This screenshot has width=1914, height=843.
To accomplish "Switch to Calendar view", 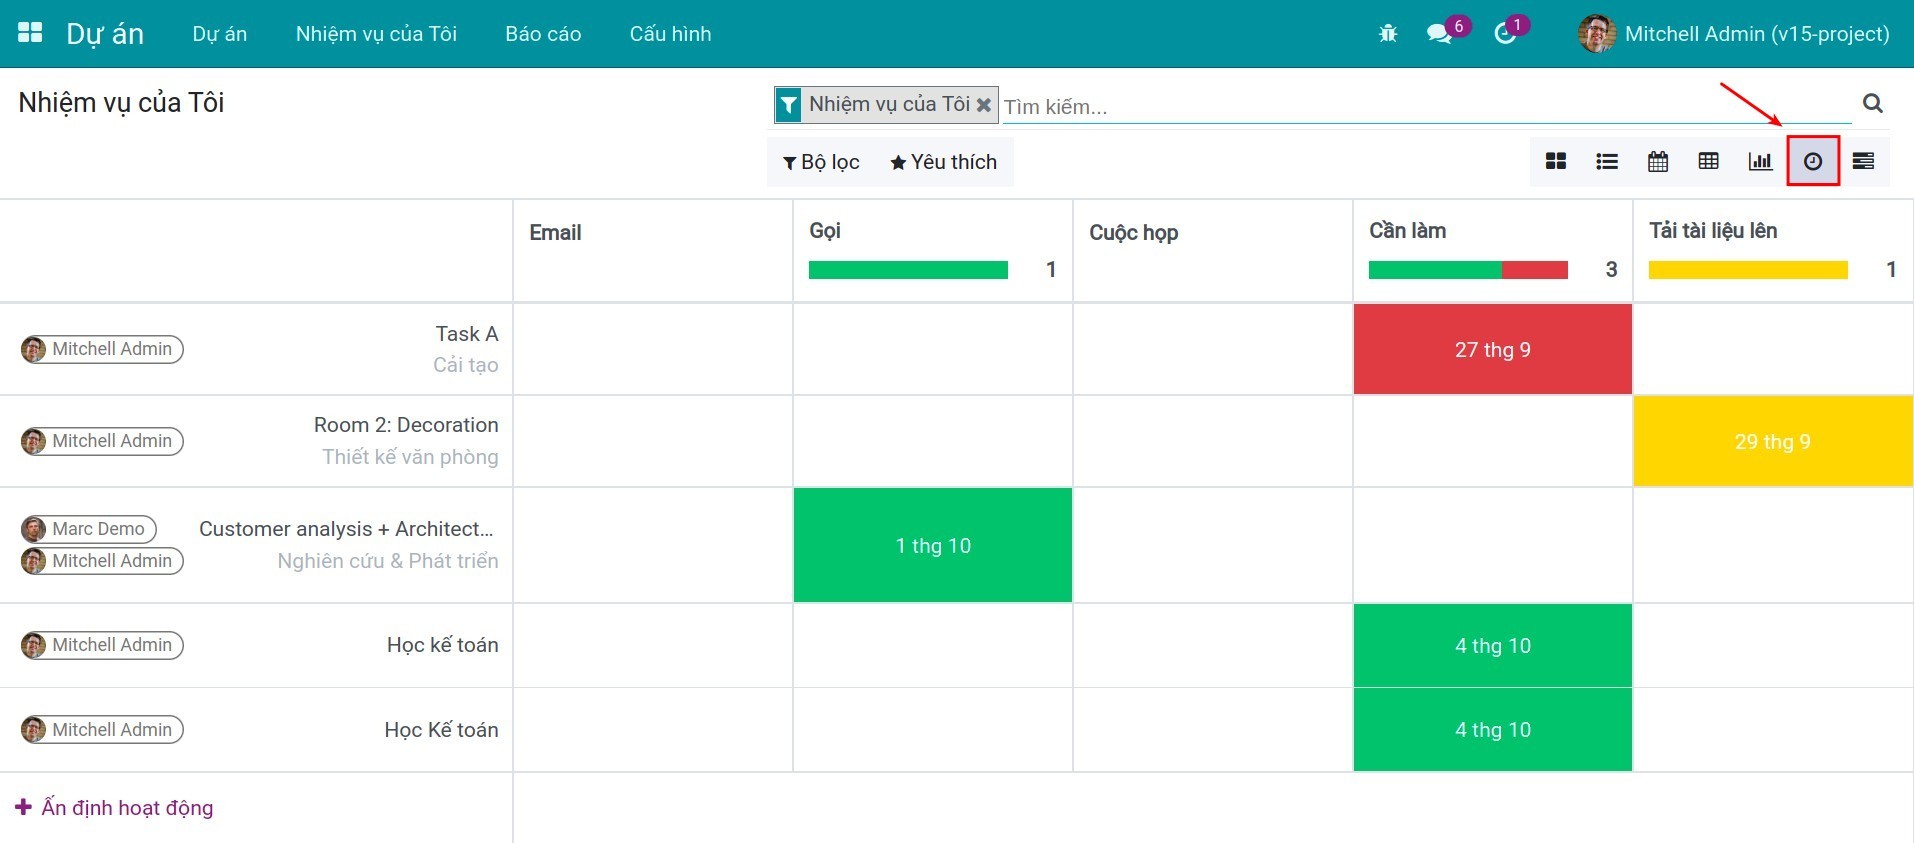I will tap(1658, 162).
